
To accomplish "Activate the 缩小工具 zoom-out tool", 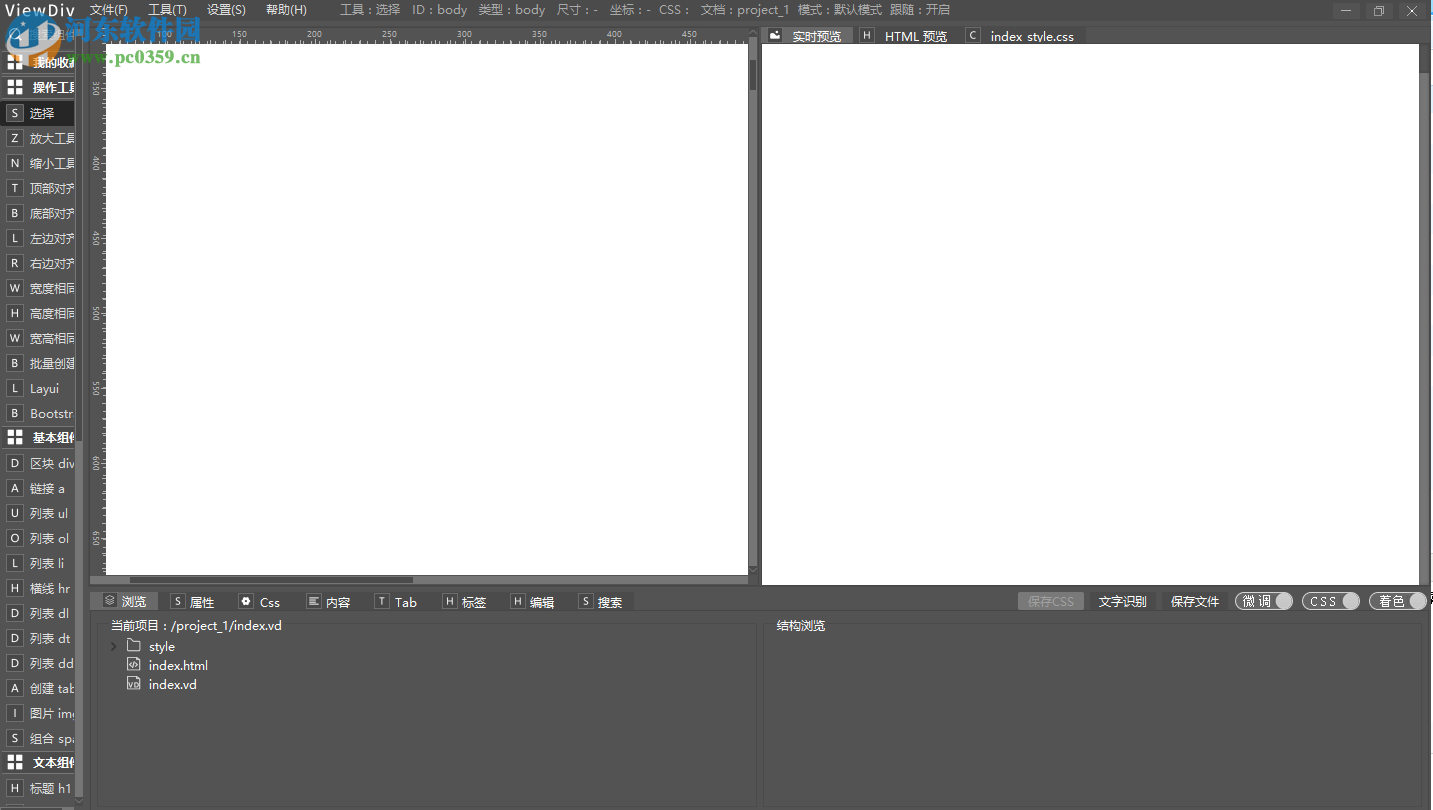I will 38,162.
